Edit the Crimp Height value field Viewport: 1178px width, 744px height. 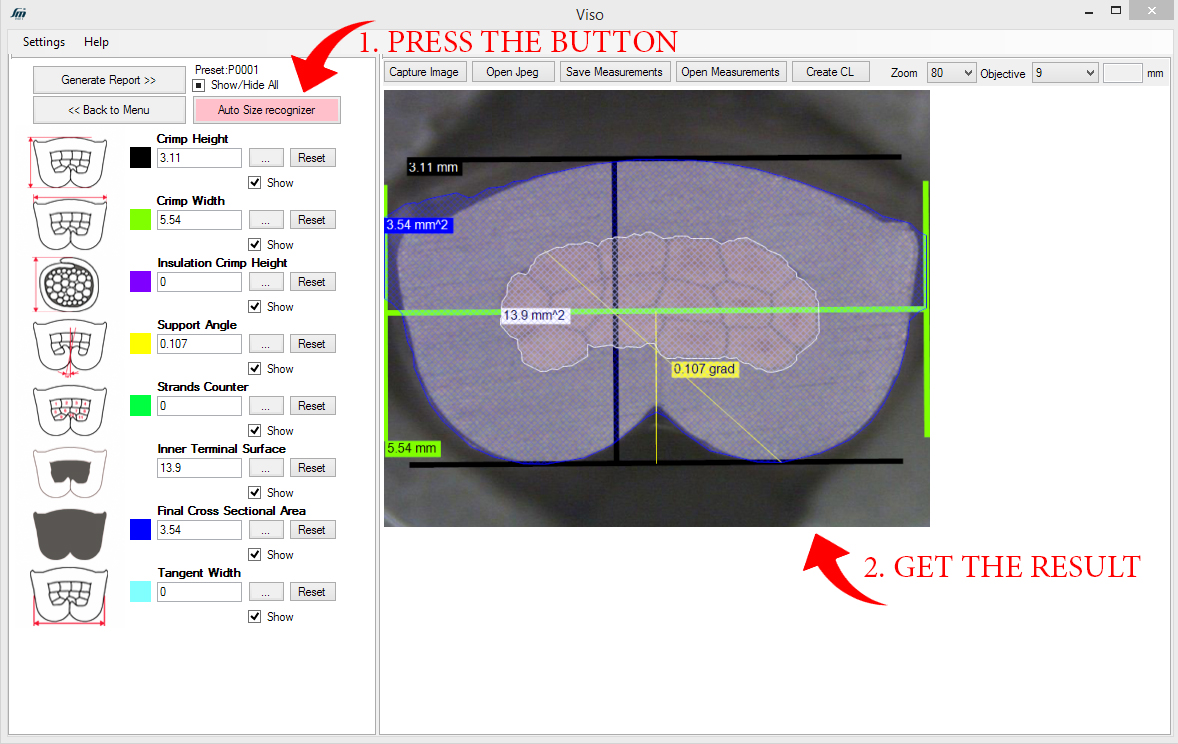click(198, 157)
